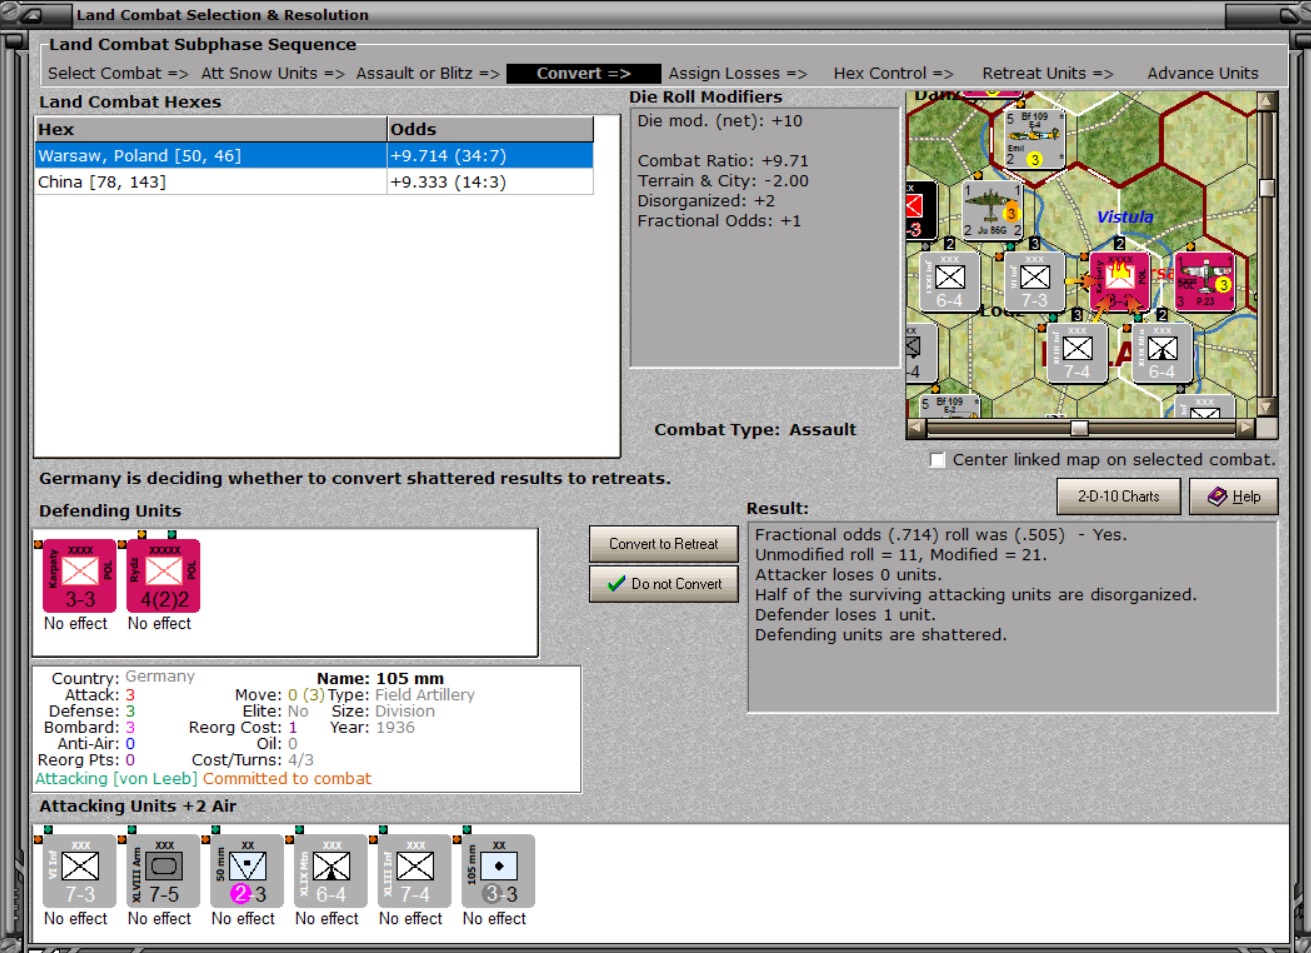Click 'Name: 105 mm' unit info text

coord(380,679)
